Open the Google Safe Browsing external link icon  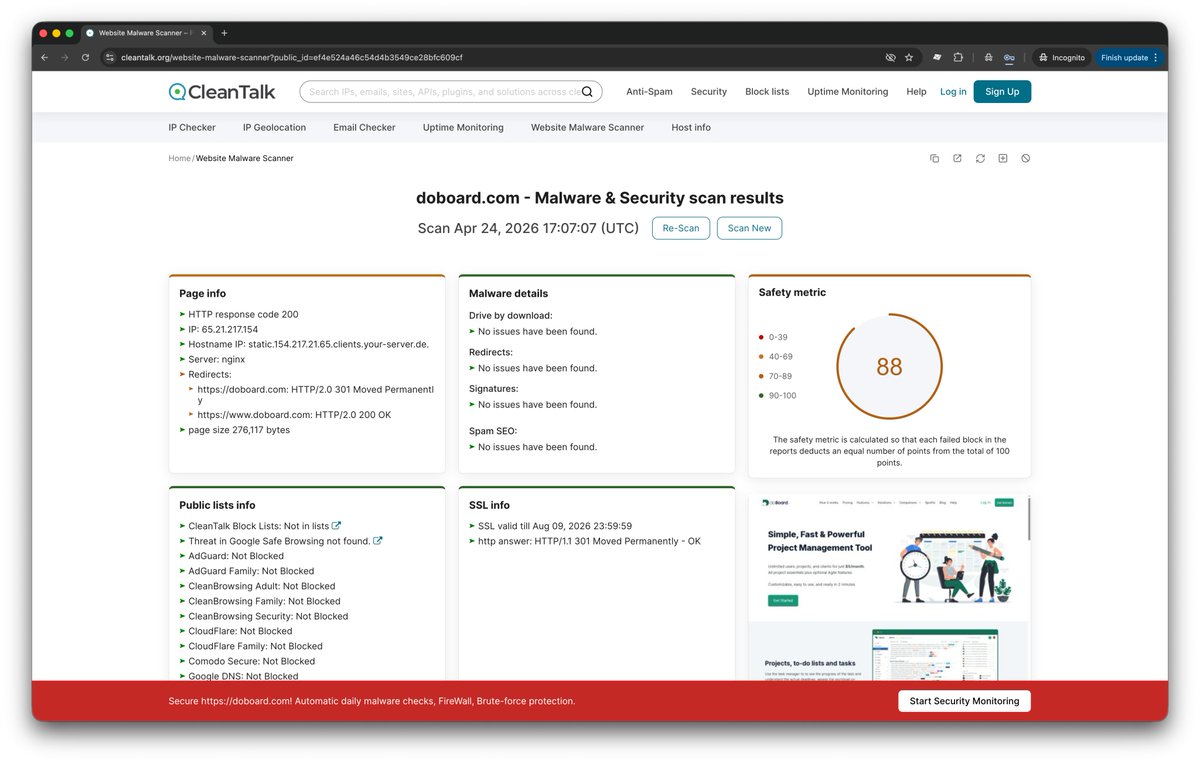coord(378,541)
